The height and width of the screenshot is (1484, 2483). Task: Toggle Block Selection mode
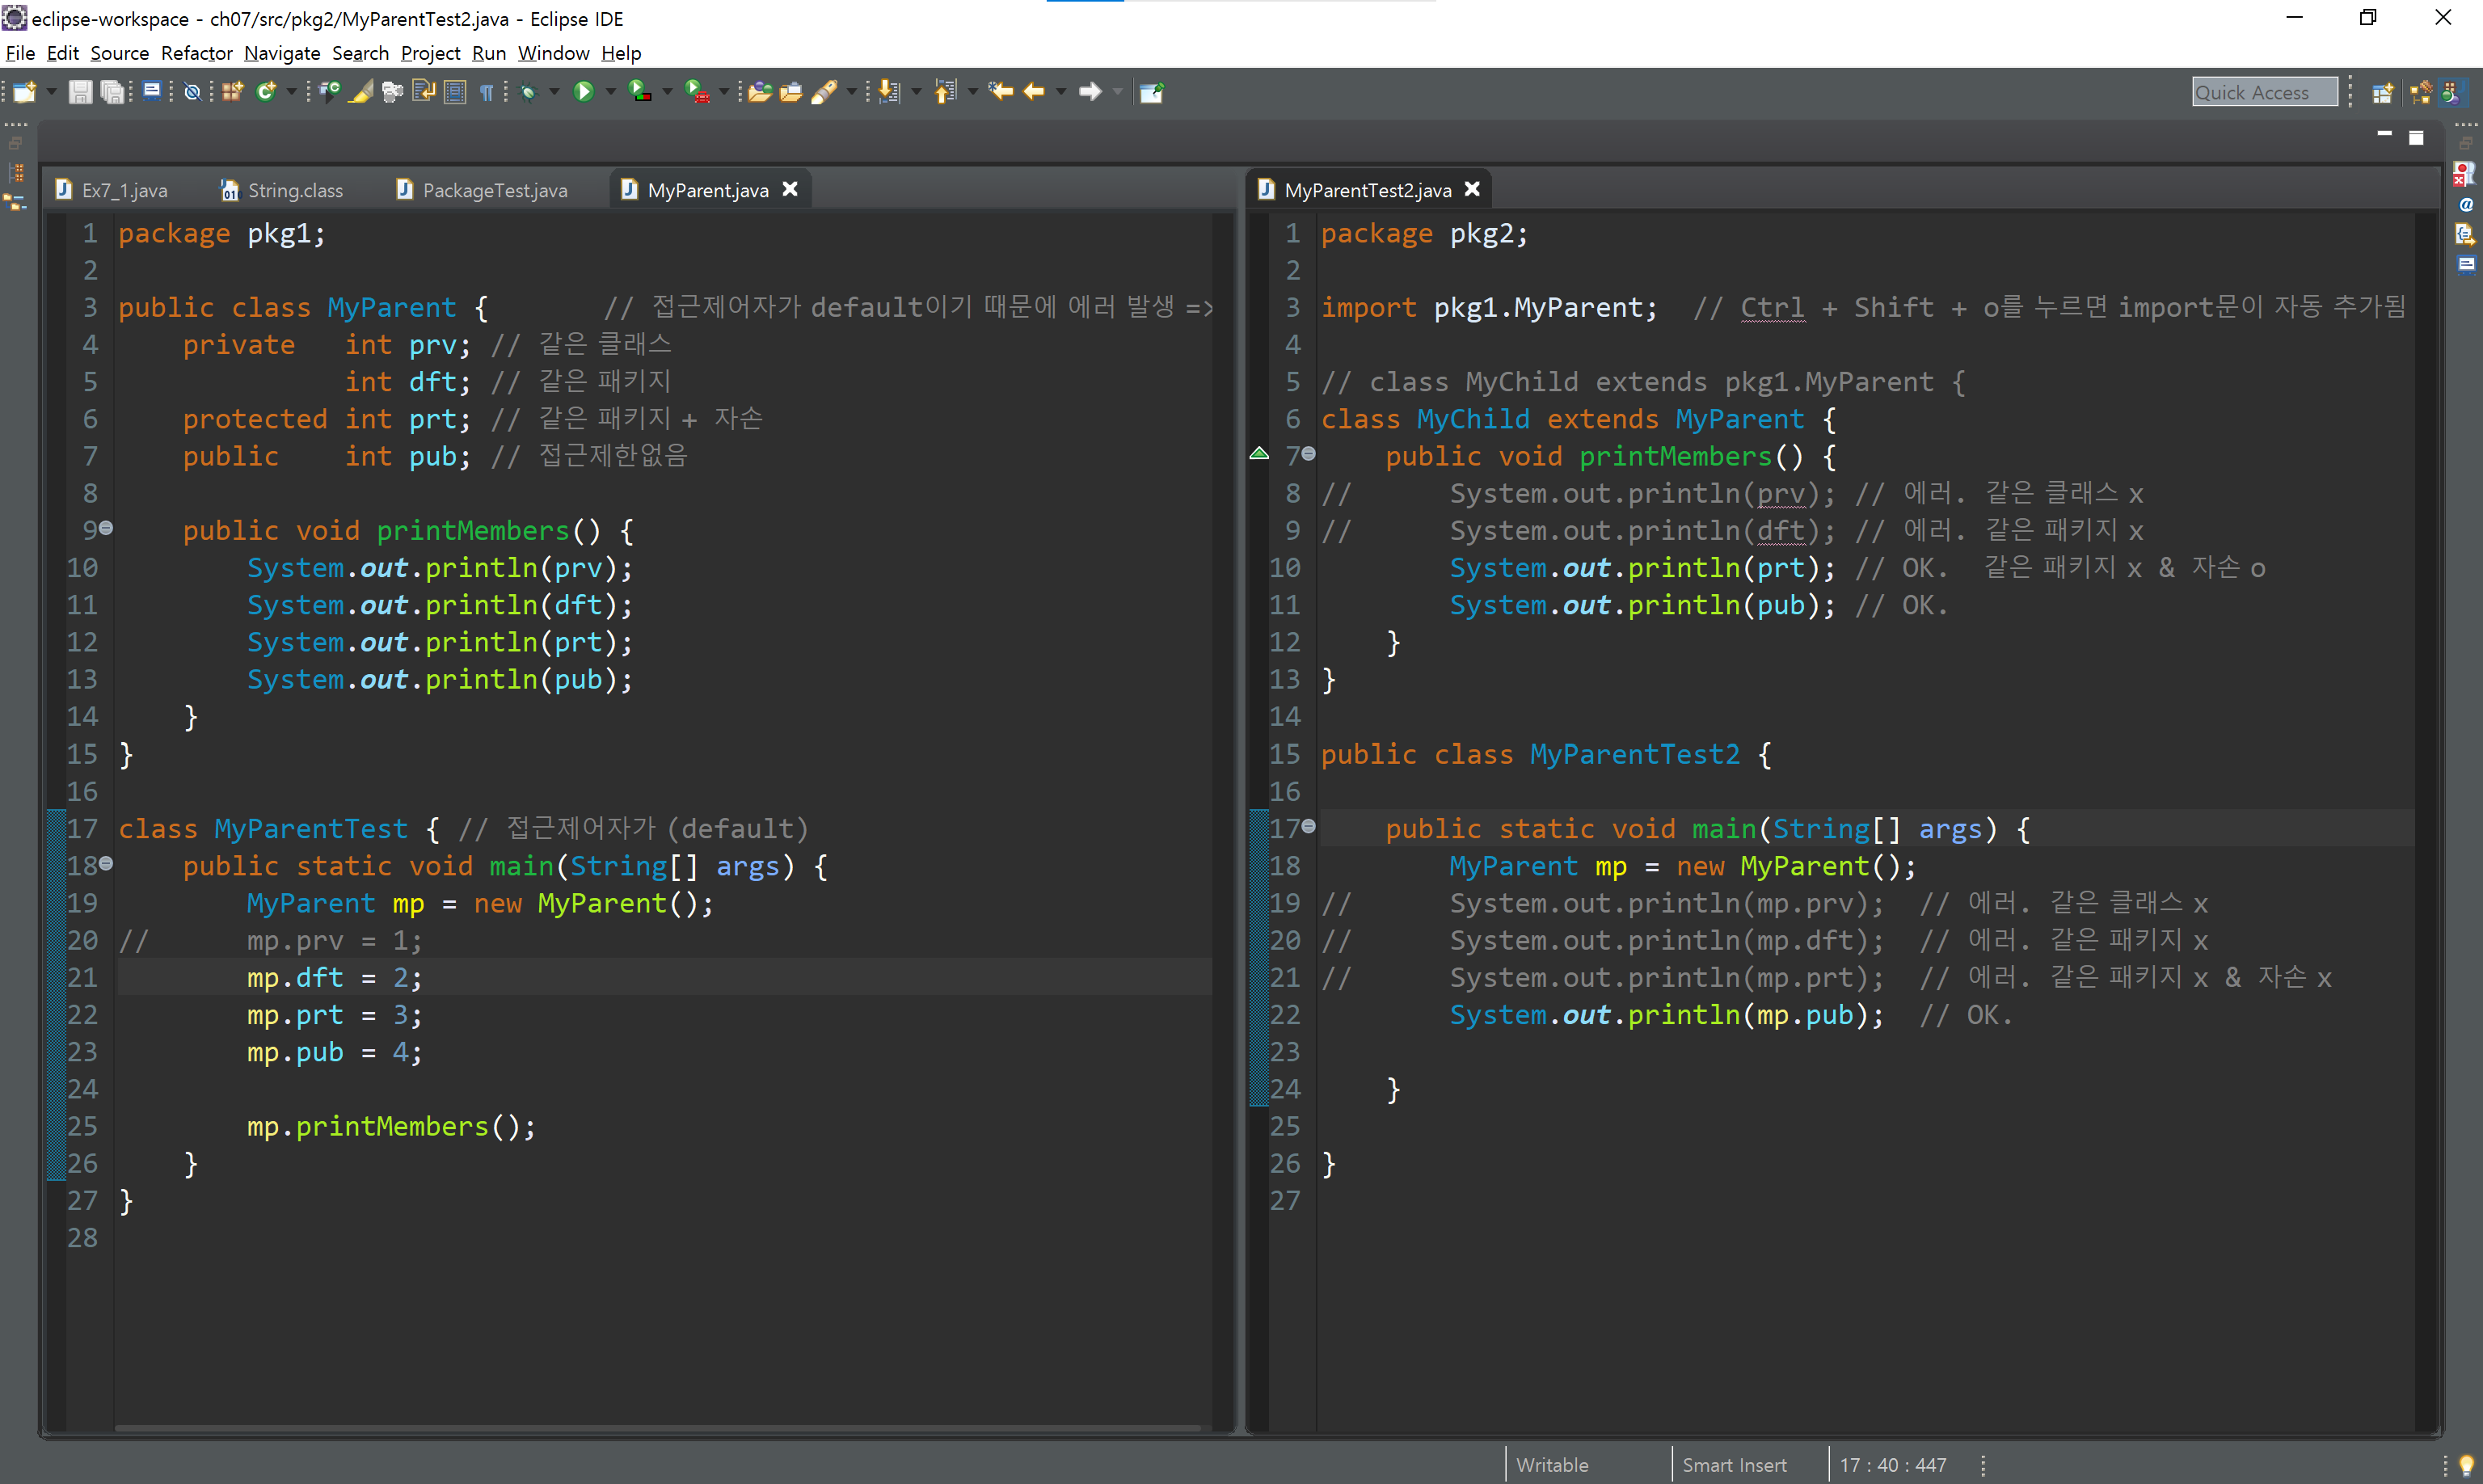tap(455, 92)
